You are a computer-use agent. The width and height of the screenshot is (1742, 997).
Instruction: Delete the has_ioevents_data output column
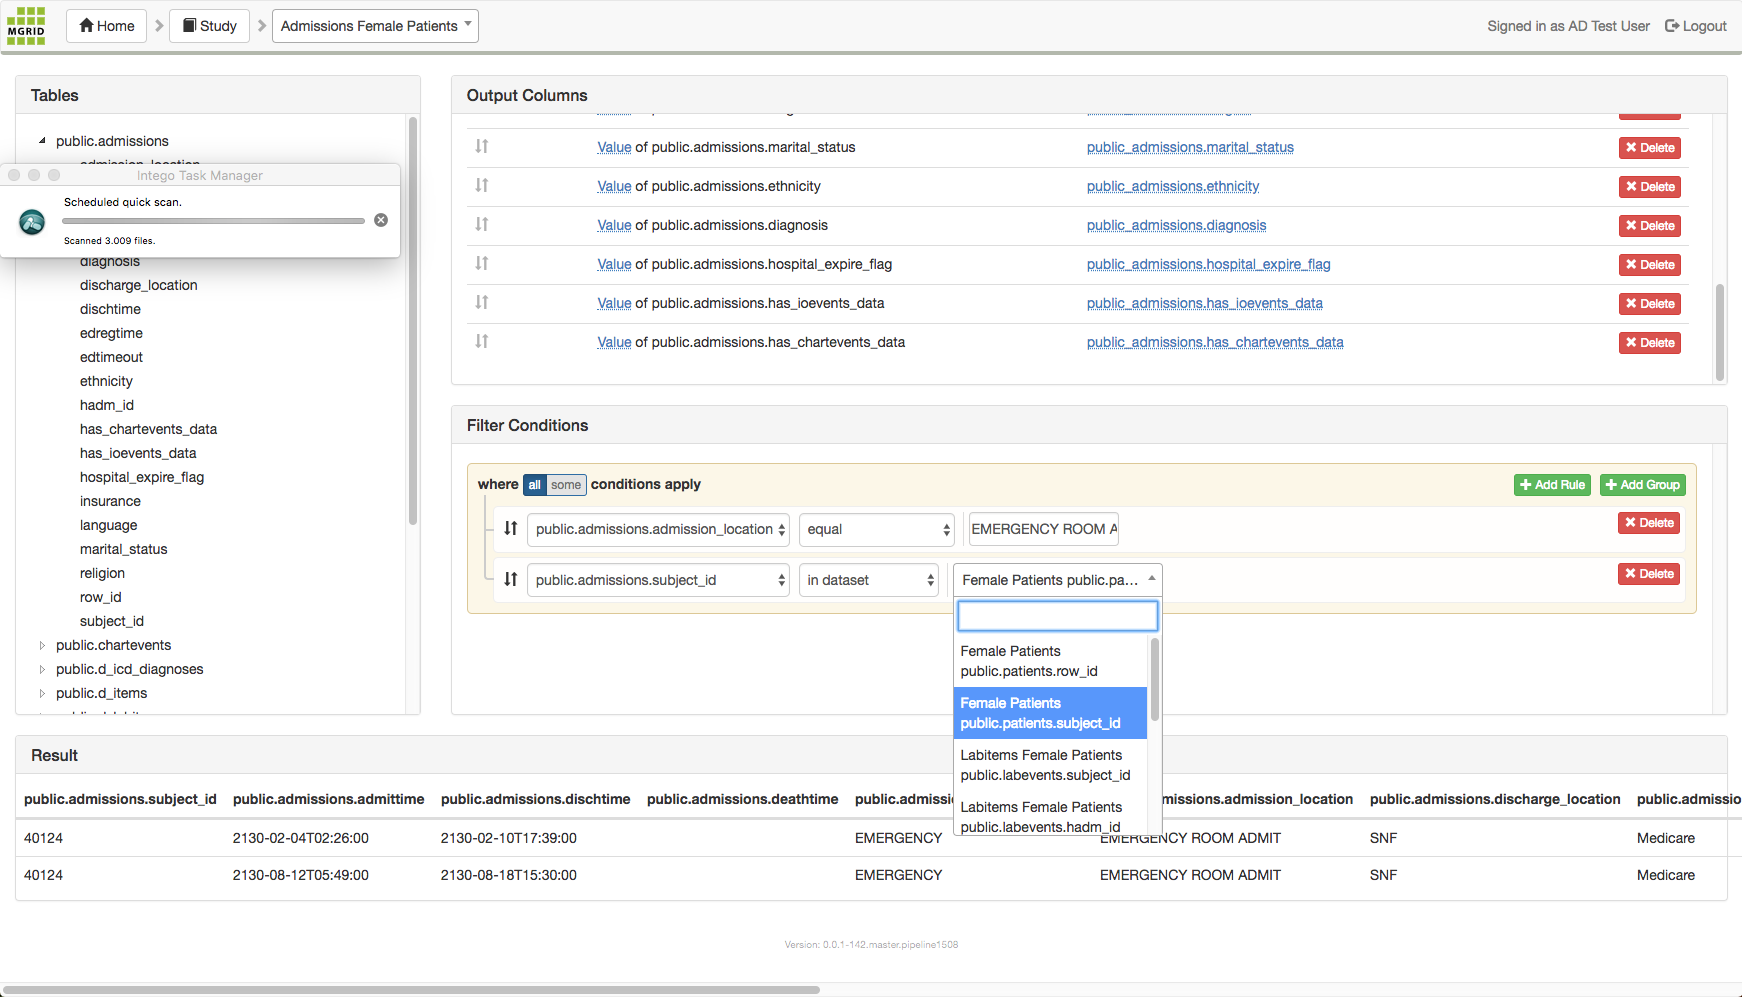tap(1650, 304)
